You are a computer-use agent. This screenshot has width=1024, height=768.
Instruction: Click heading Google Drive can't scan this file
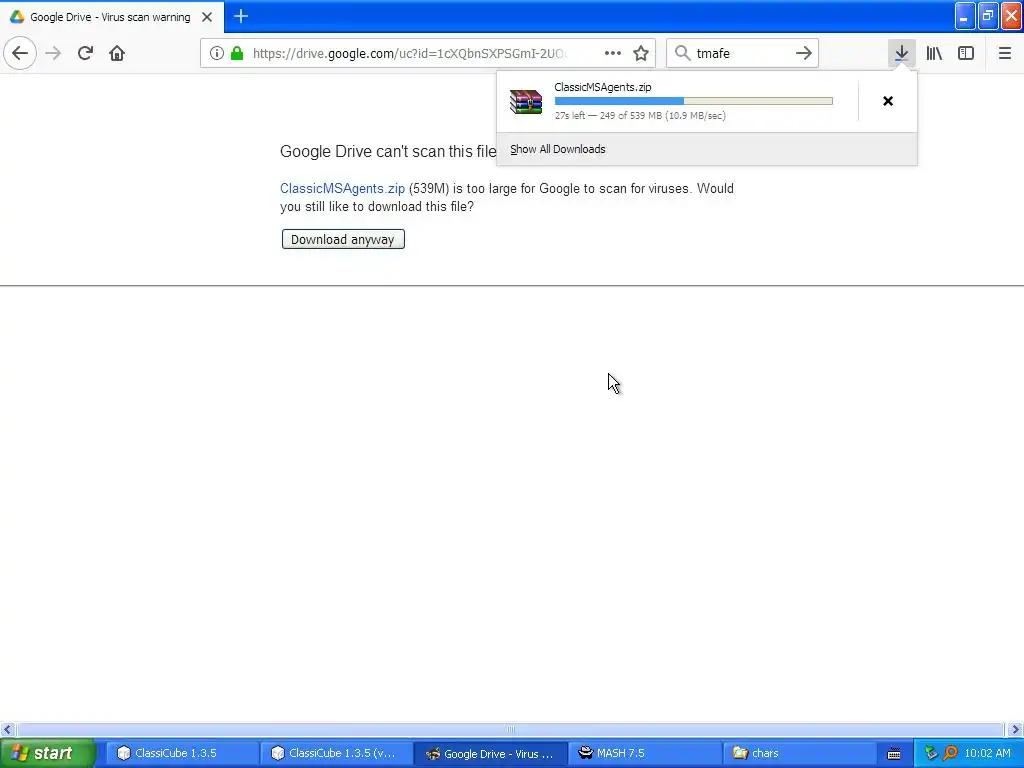coord(388,152)
